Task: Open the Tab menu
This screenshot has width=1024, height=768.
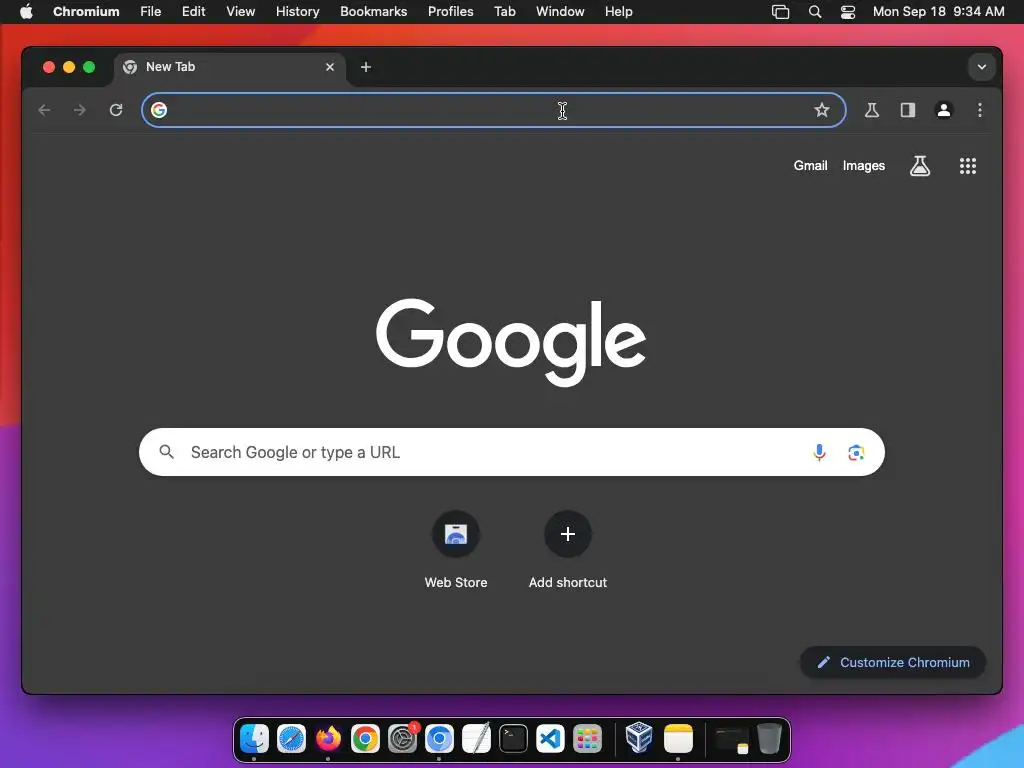Action: (505, 11)
